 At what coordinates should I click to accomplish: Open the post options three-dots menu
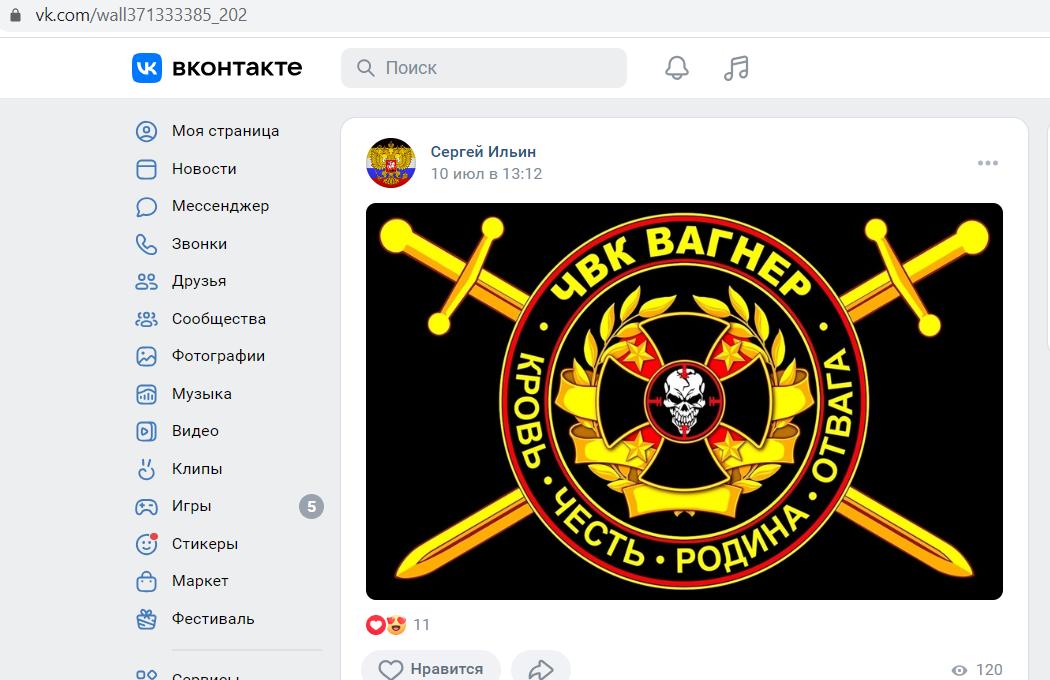988,163
